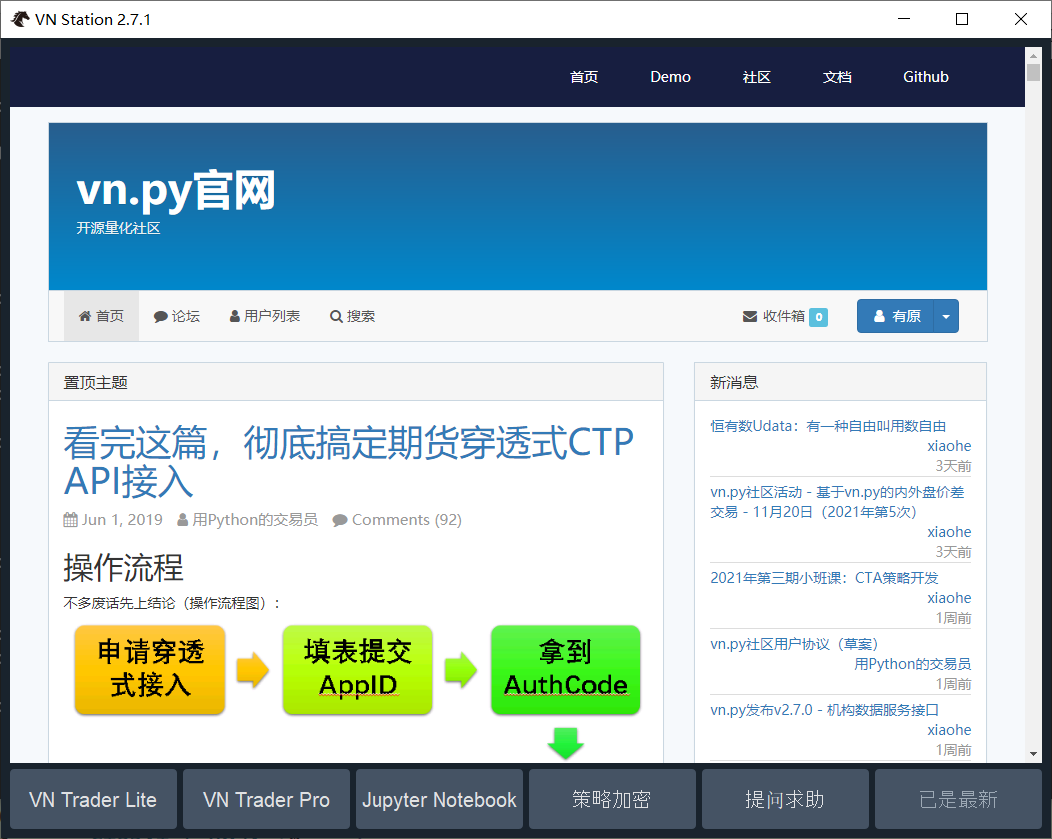Viewport: 1052px width, 839px height.
Task: Click the magnifier icon on the 搜索 tab
Action: [336, 315]
